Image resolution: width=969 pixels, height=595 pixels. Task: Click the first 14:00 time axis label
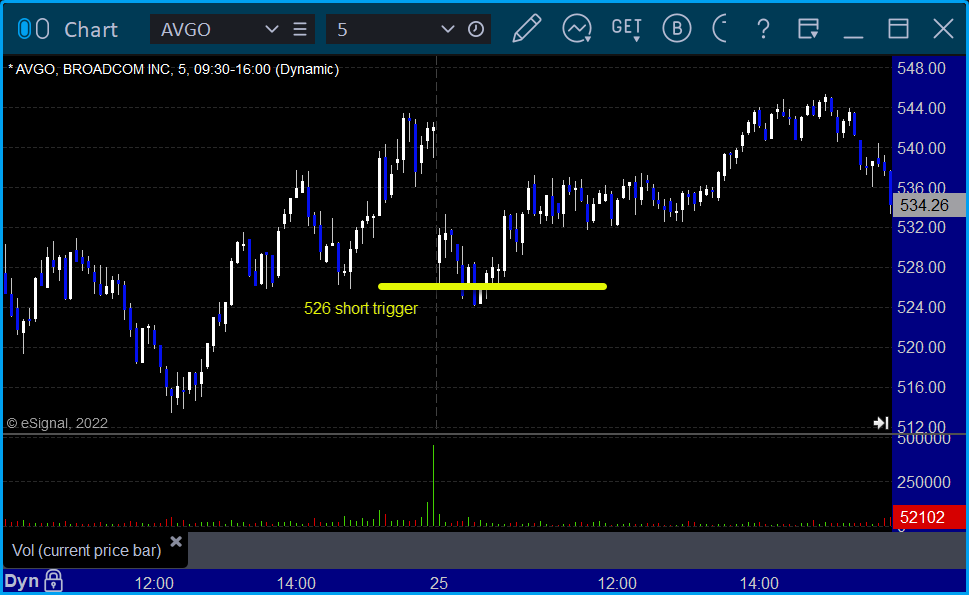click(x=296, y=583)
